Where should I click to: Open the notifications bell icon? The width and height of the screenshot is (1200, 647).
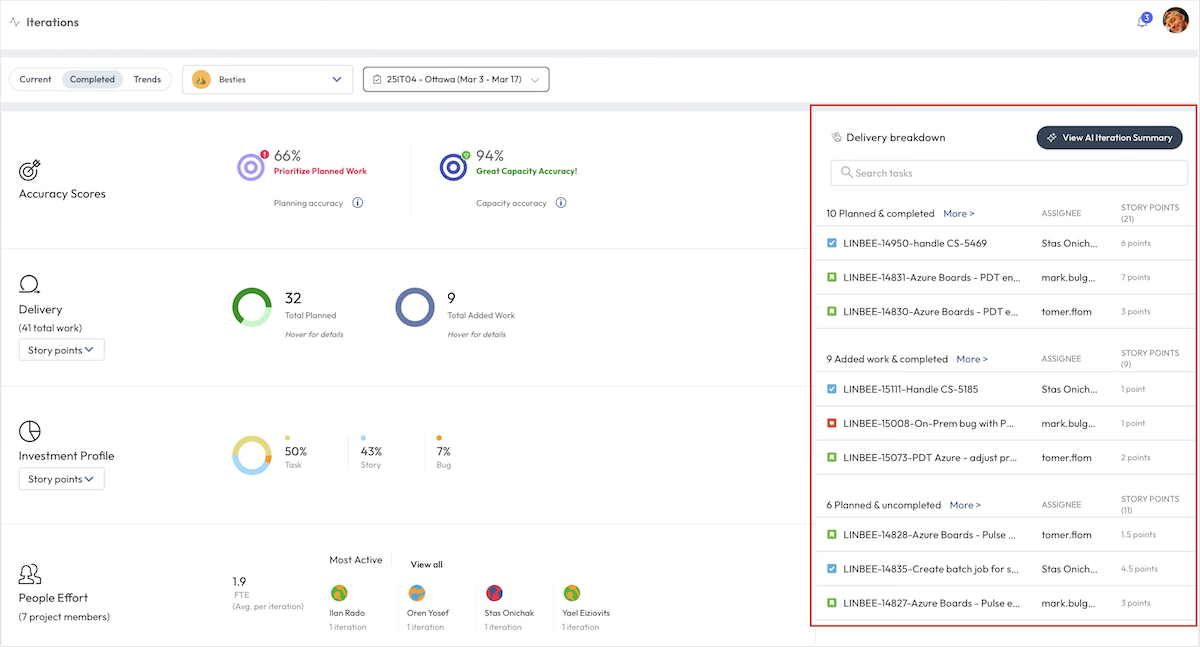pos(1142,21)
